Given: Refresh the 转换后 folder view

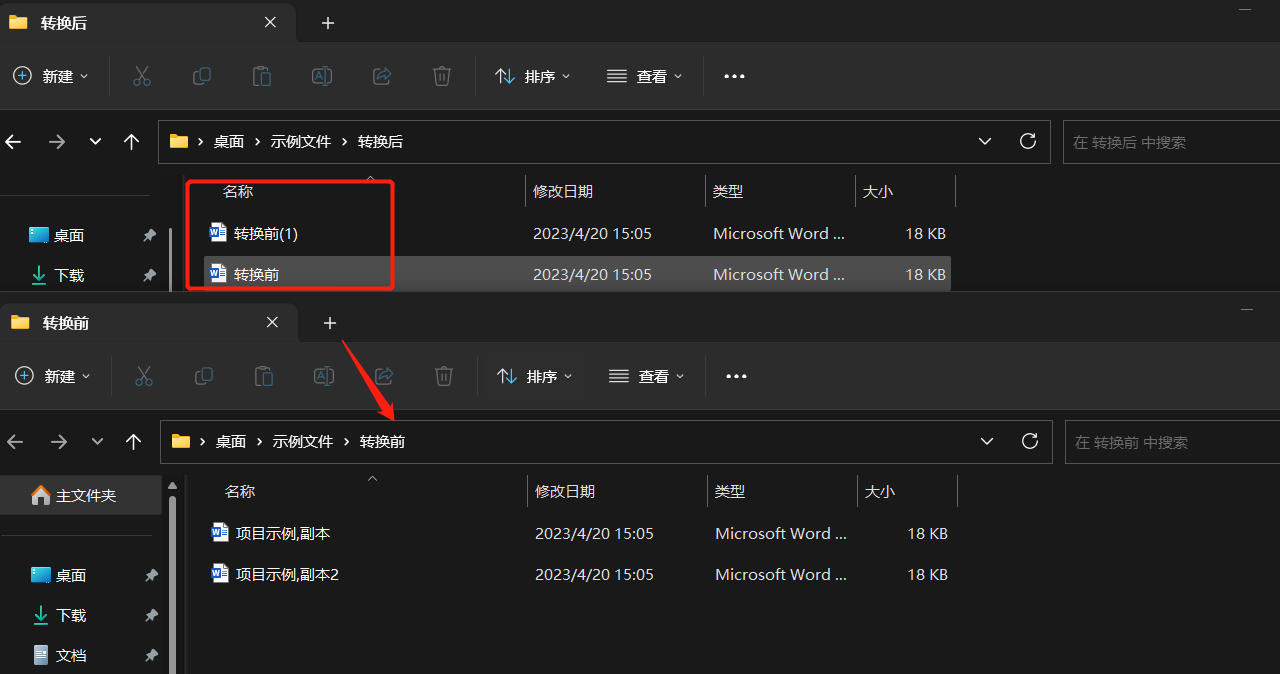Looking at the screenshot, I should click(x=1027, y=141).
